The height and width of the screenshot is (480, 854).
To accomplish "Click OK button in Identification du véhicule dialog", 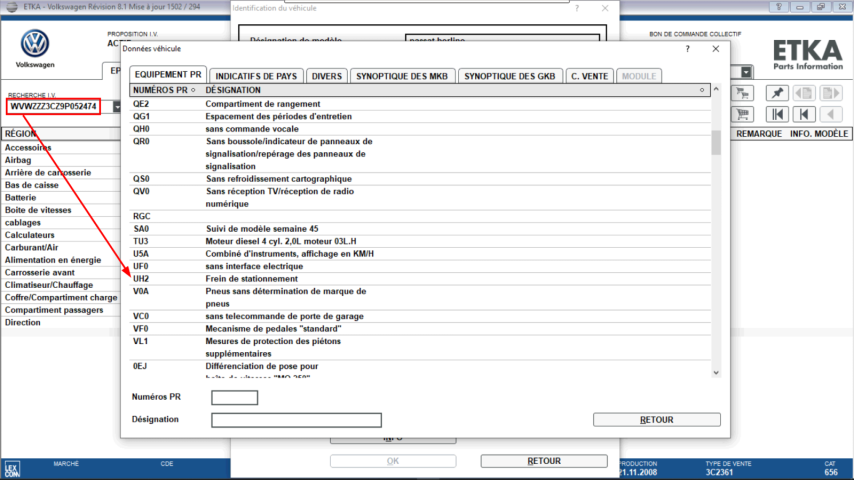I will pos(393,461).
